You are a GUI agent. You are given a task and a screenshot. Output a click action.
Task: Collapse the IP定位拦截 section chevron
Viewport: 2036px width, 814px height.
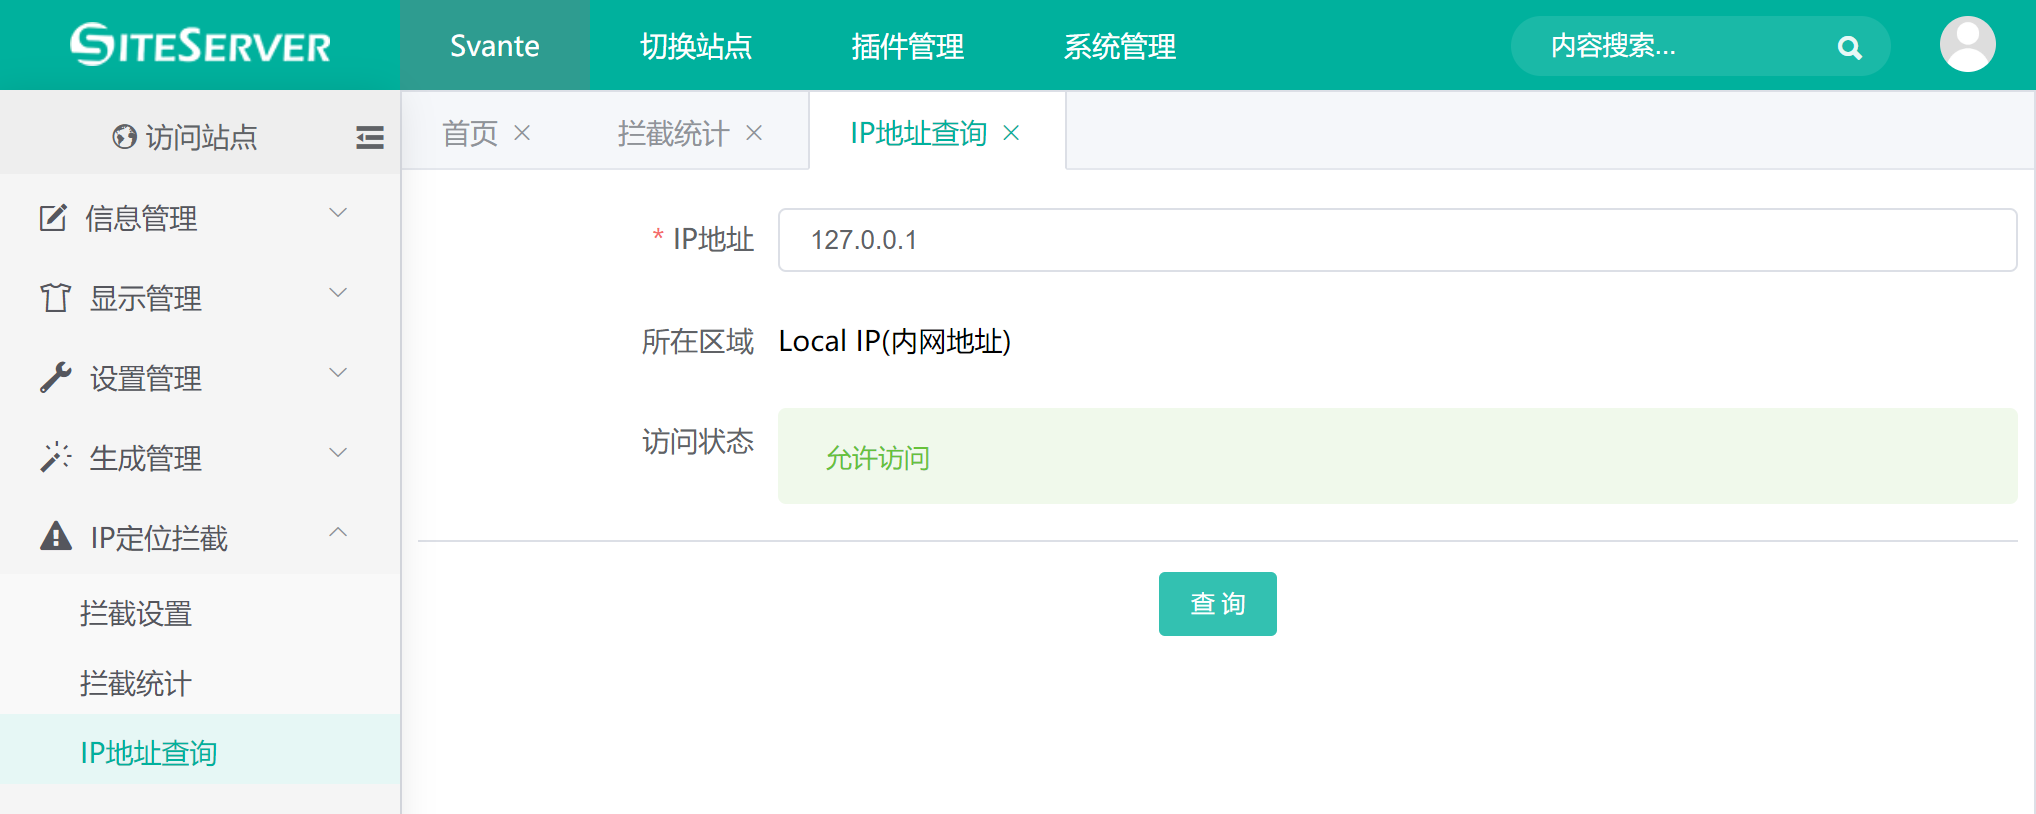338,533
